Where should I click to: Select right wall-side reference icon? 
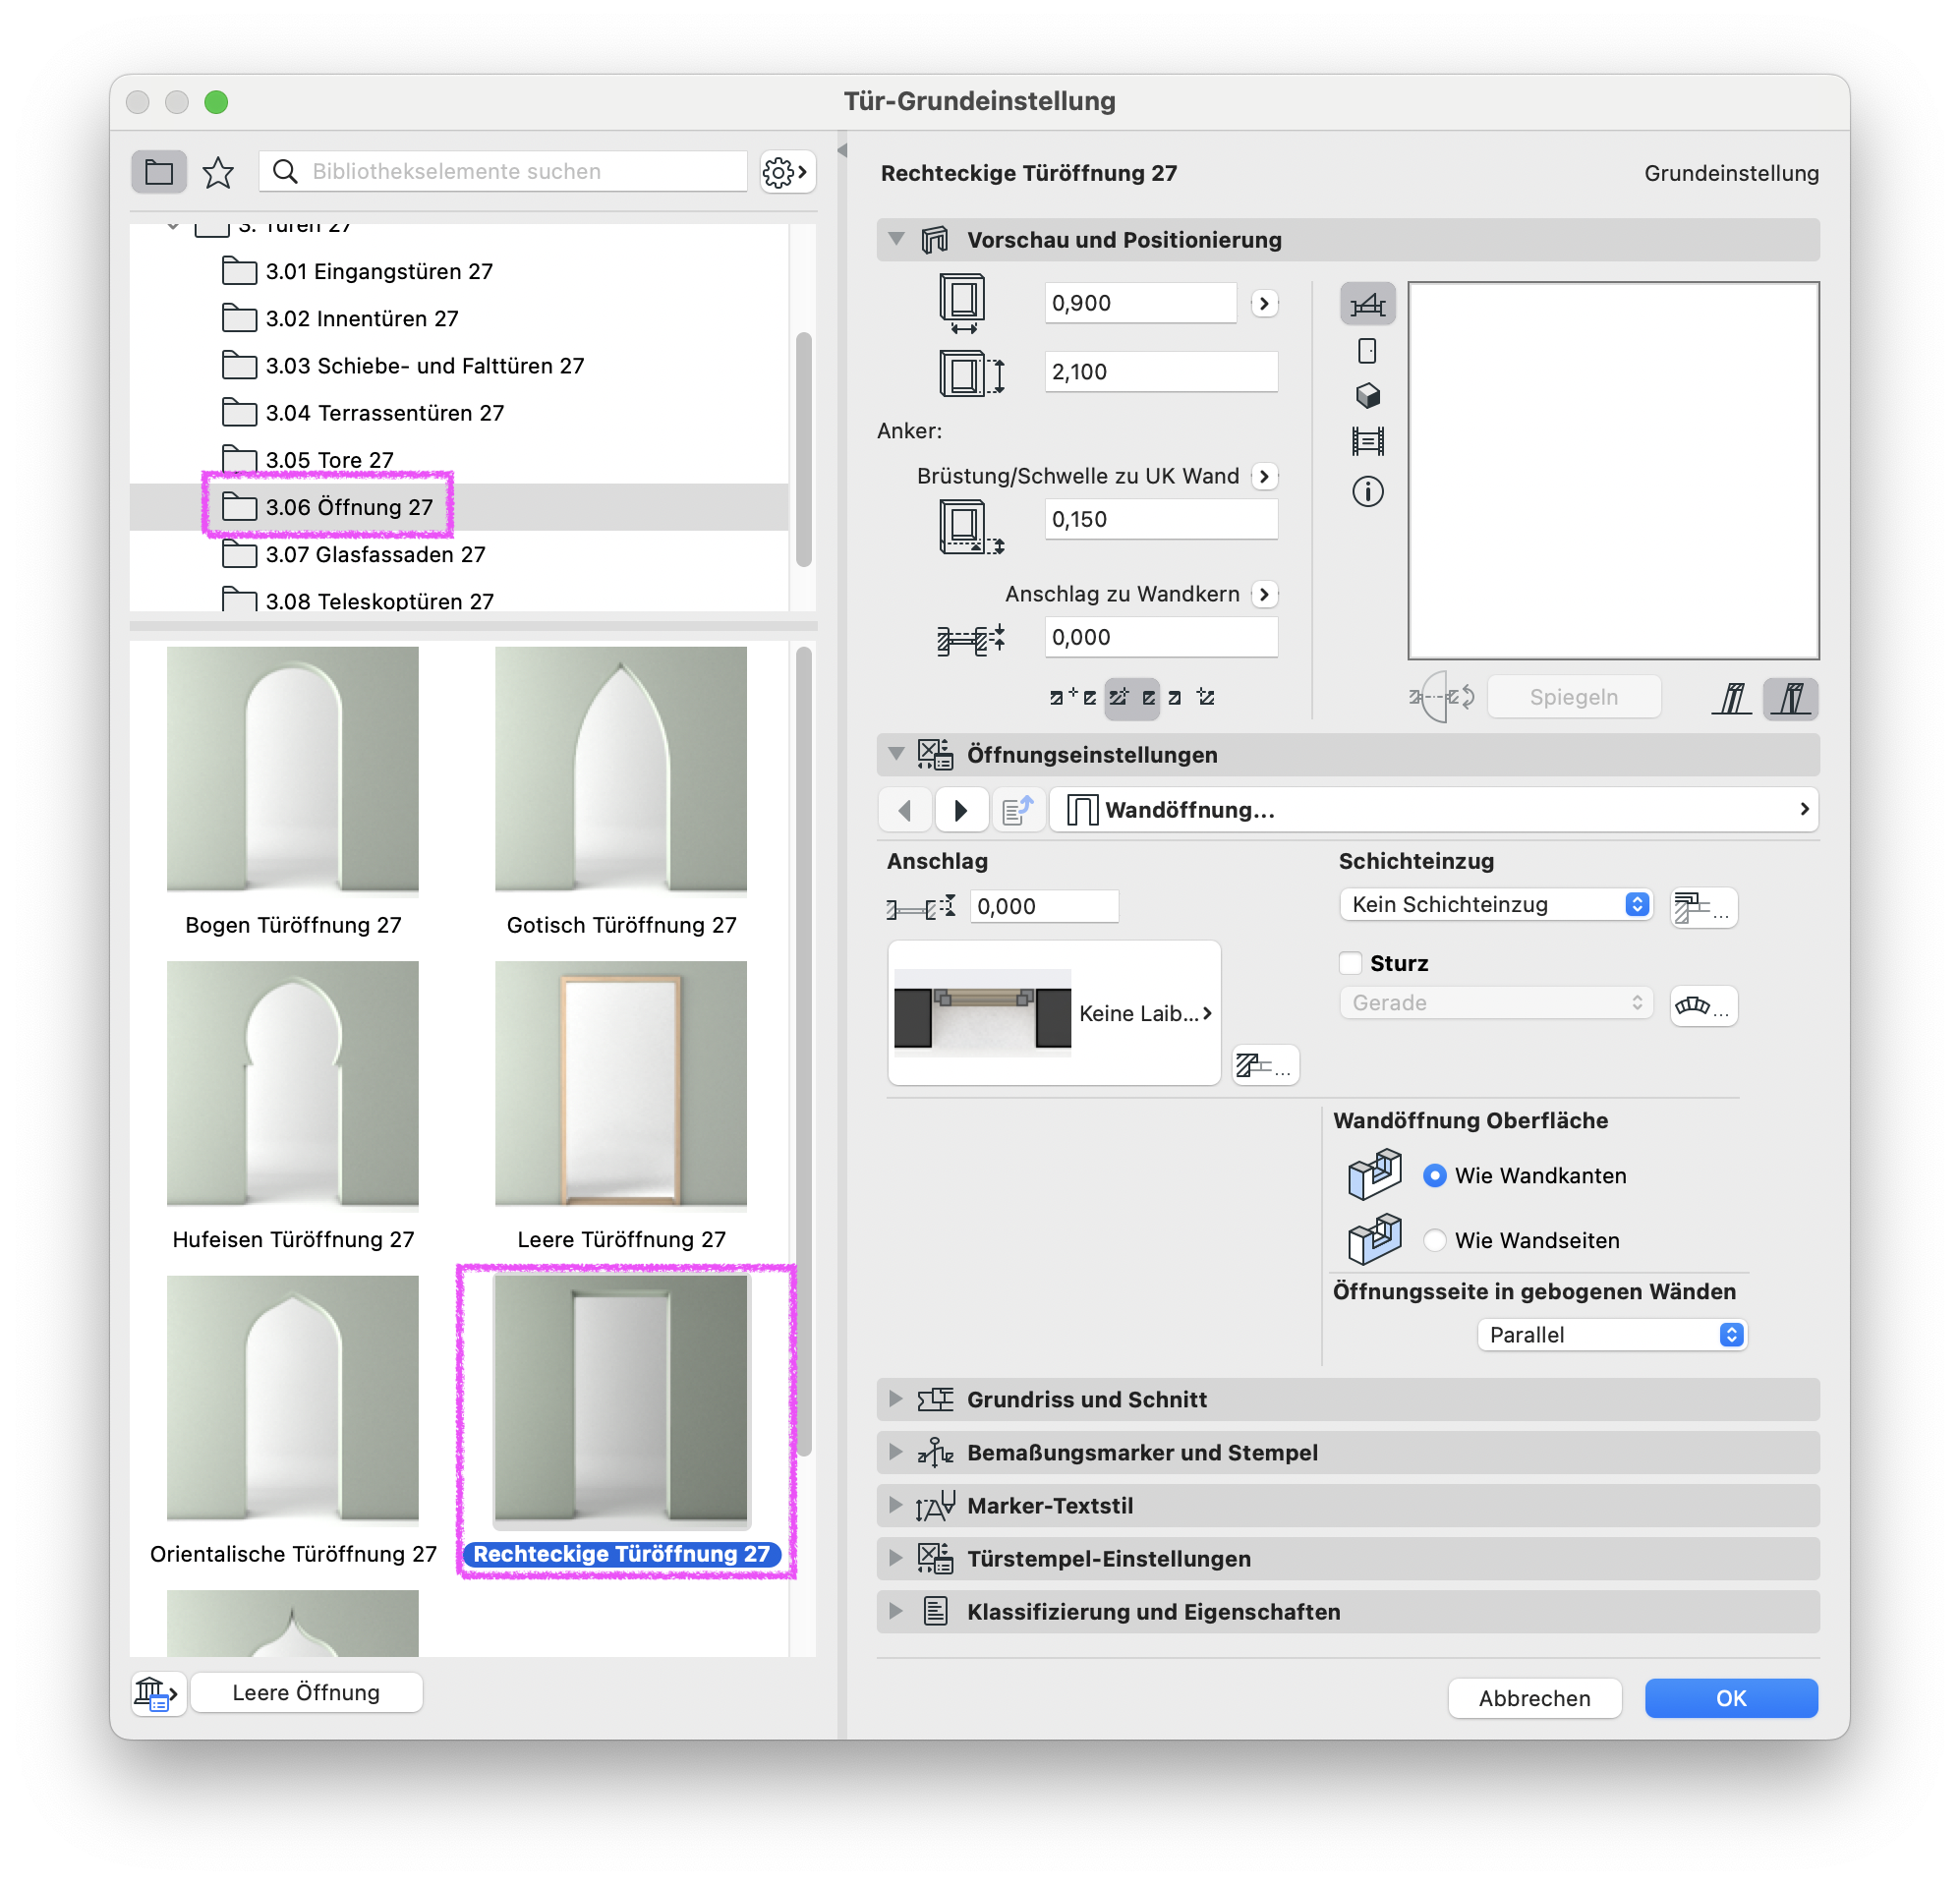point(1790,698)
